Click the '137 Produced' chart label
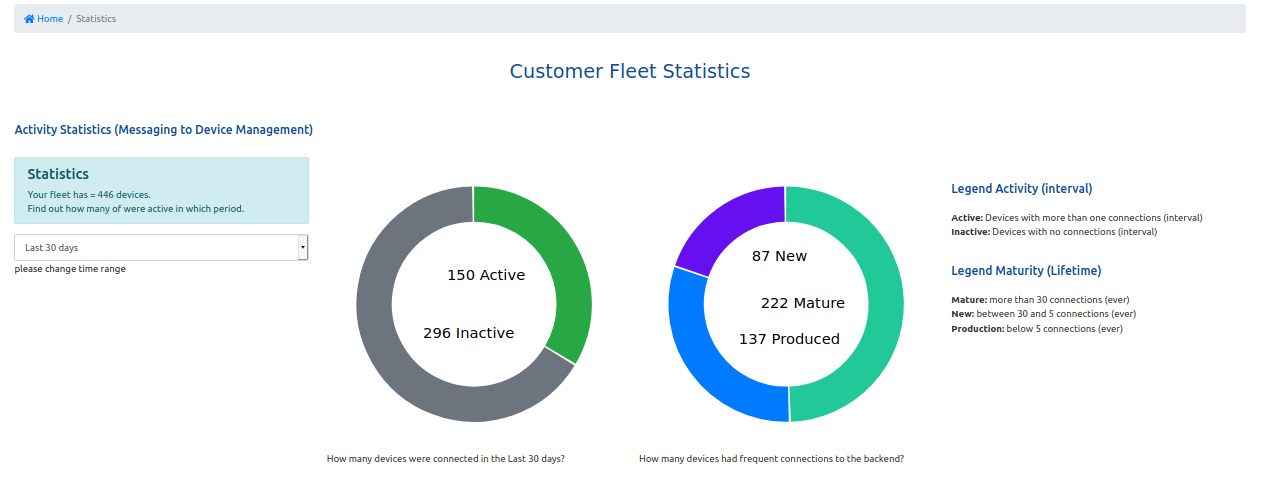1262x490 pixels. point(789,339)
